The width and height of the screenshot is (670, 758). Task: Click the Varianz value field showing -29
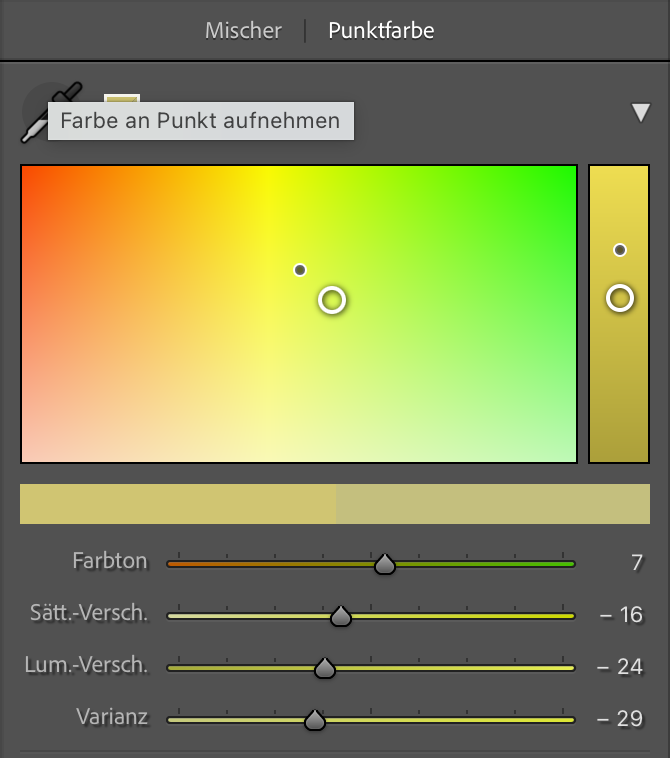(x=620, y=718)
